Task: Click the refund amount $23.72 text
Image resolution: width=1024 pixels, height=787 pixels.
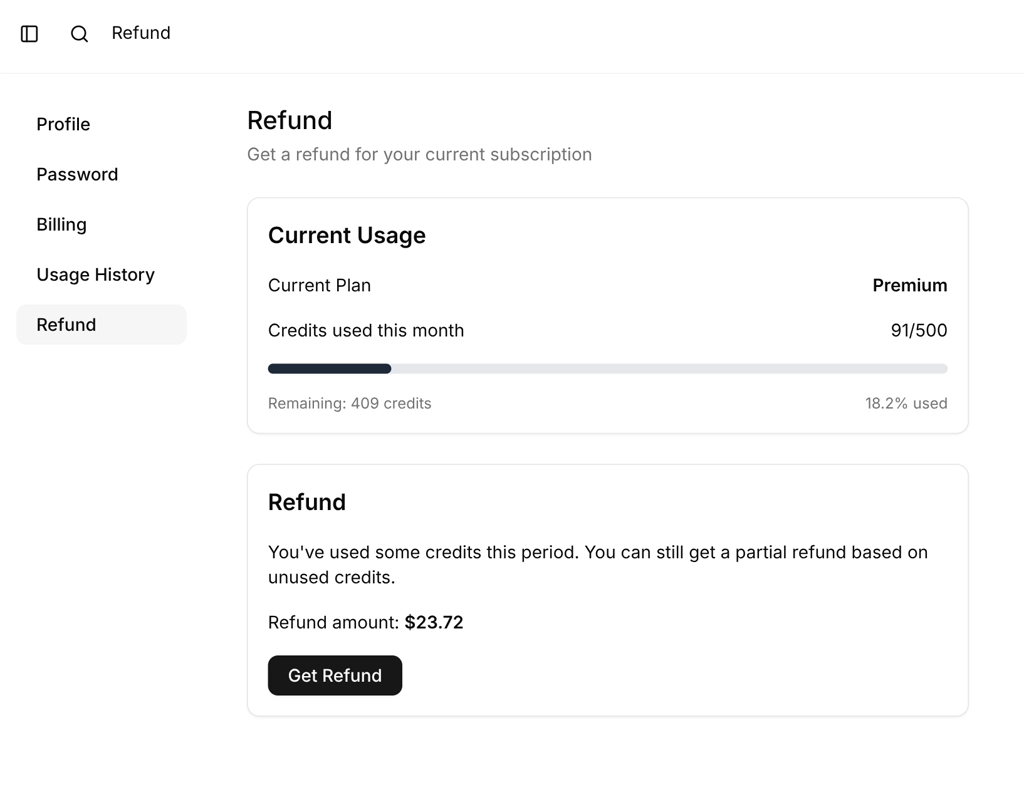Action: tap(434, 622)
